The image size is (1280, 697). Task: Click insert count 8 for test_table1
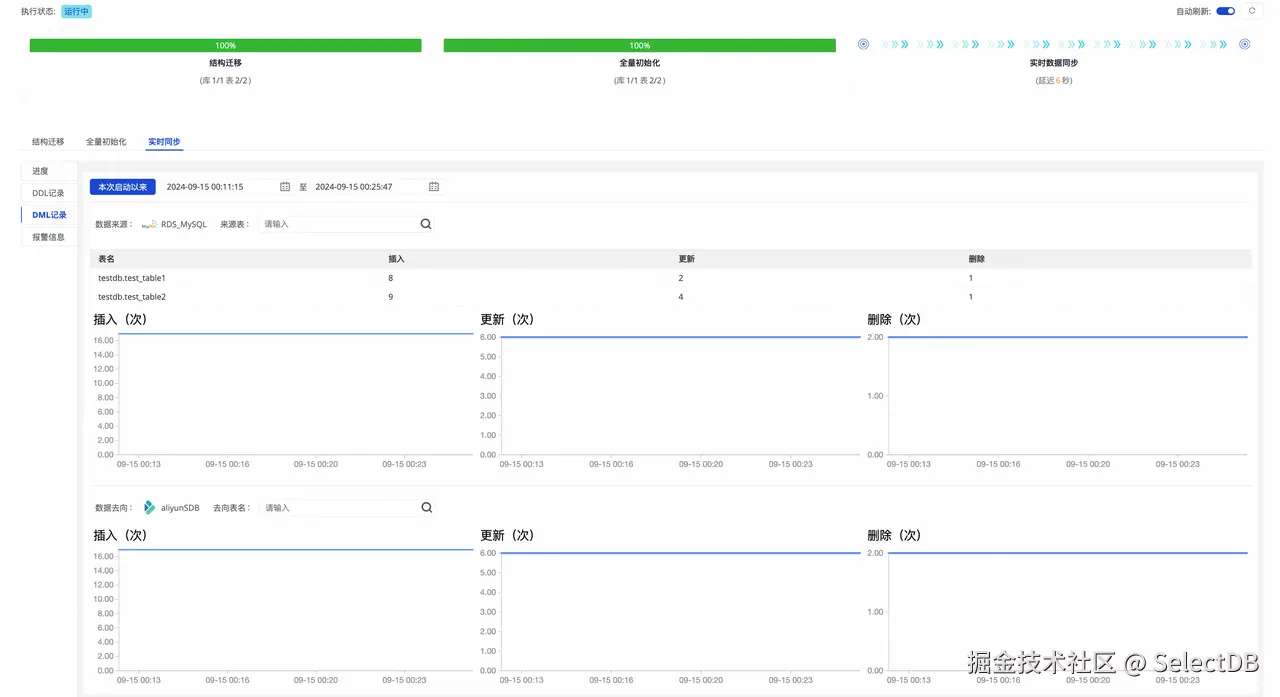pyautogui.click(x=391, y=278)
